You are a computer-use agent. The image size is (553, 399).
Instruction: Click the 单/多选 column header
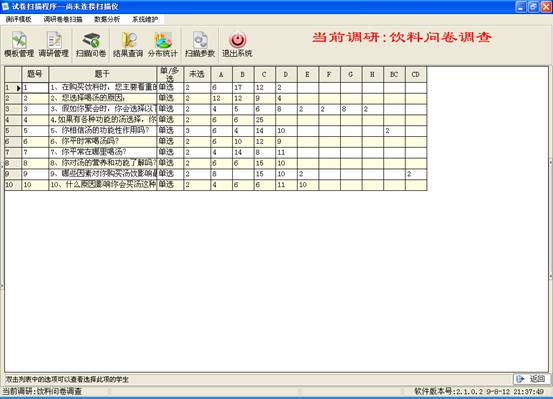pos(170,74)
